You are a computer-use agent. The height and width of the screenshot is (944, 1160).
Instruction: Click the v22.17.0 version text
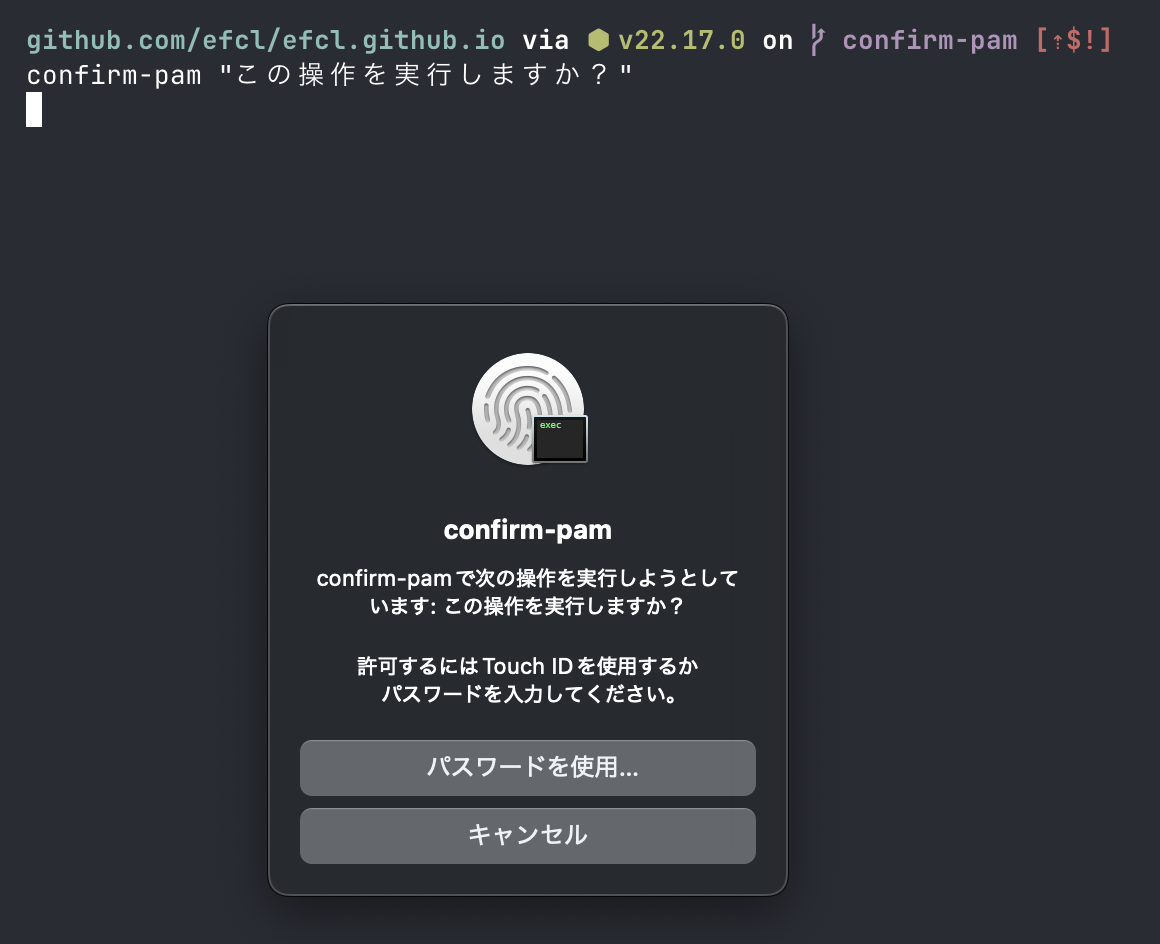point(681,41)
